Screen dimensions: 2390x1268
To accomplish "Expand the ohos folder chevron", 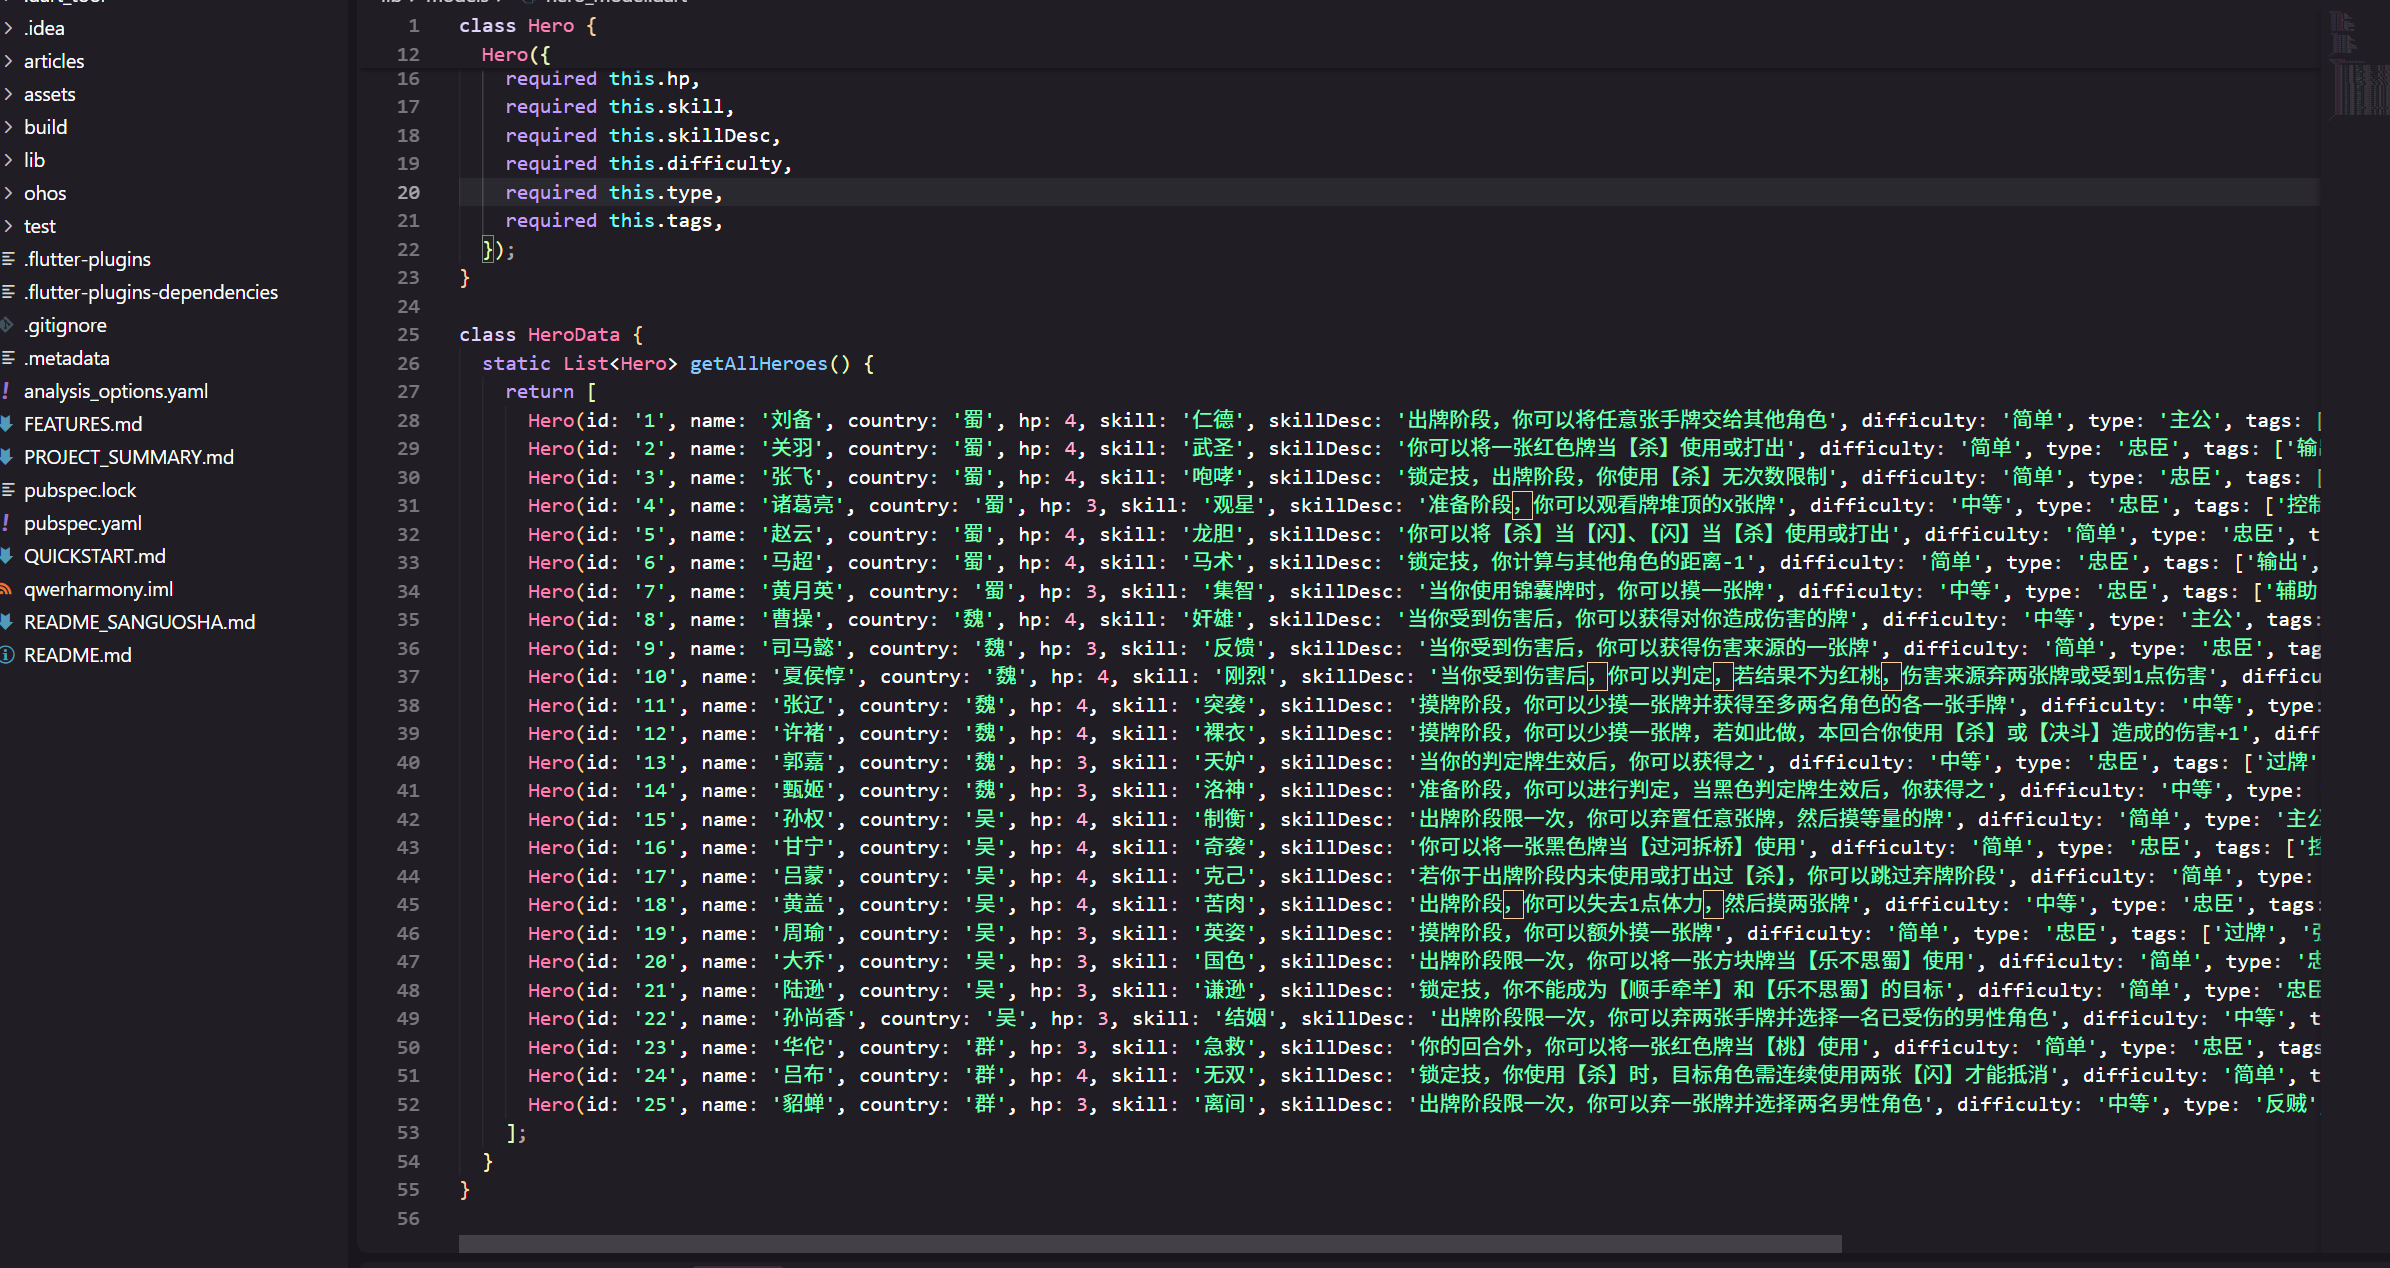I will pyautogui.click(x=8, y=193).
